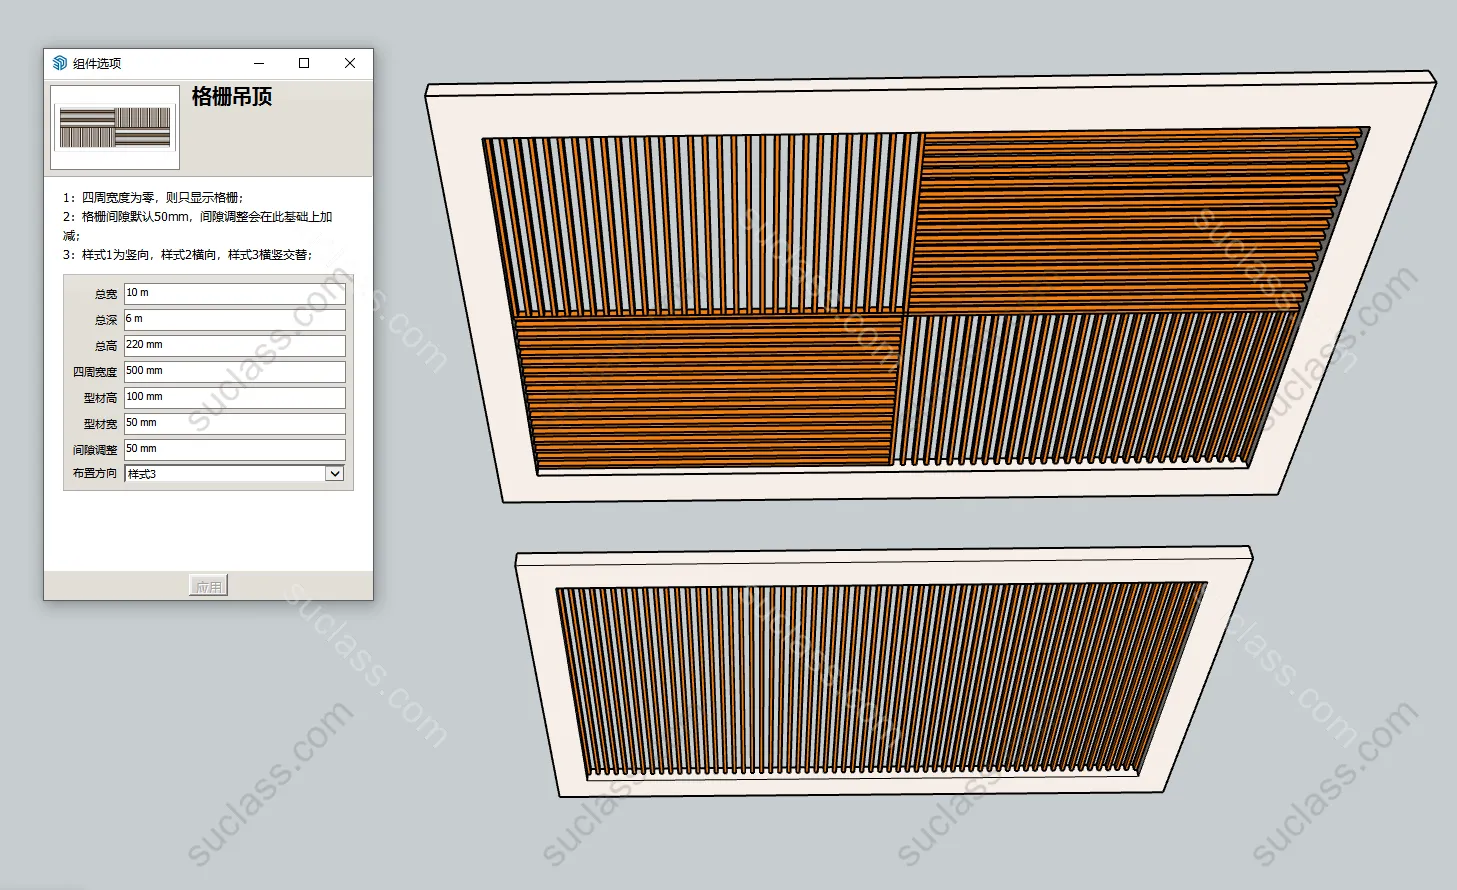The image size is (1457, 890).
Task: Expand the 布置方向 dropdown arrow
Action: click(335, 474)
